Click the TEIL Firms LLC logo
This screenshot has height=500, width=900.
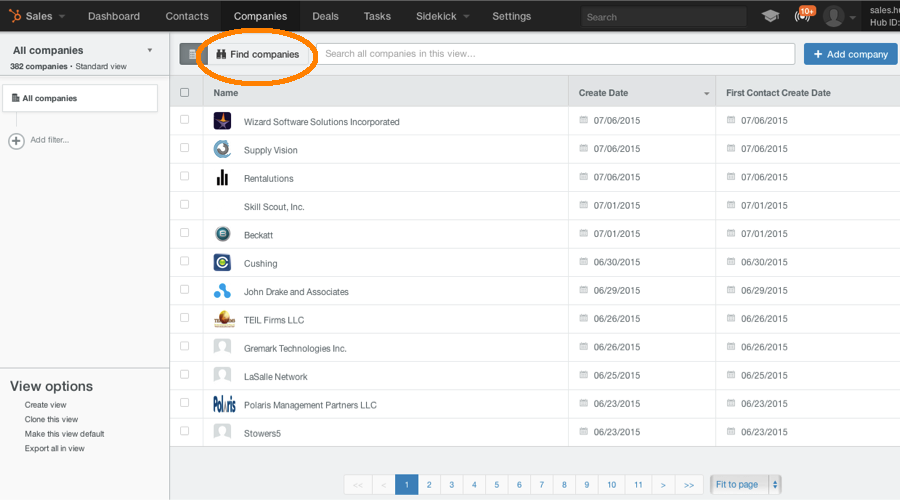coord(224,319)
